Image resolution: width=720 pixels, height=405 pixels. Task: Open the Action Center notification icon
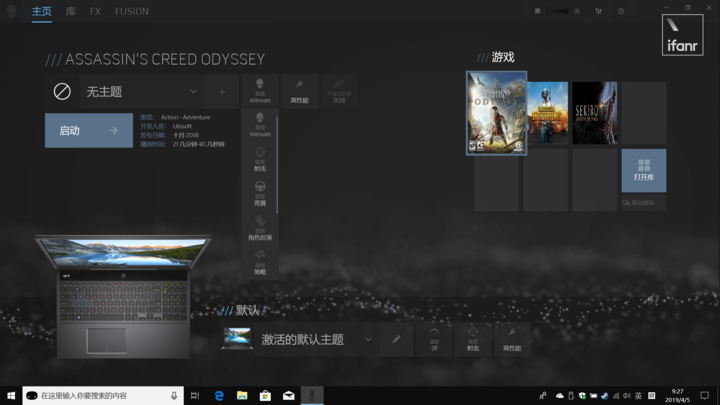coord(705,395)
